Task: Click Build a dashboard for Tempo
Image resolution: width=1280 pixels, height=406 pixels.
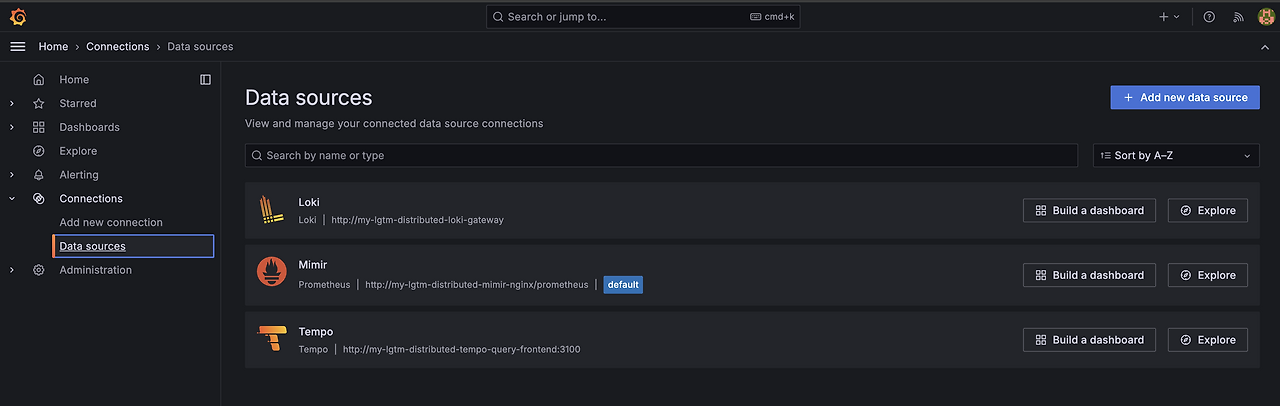Action: tap(1089, 340)
